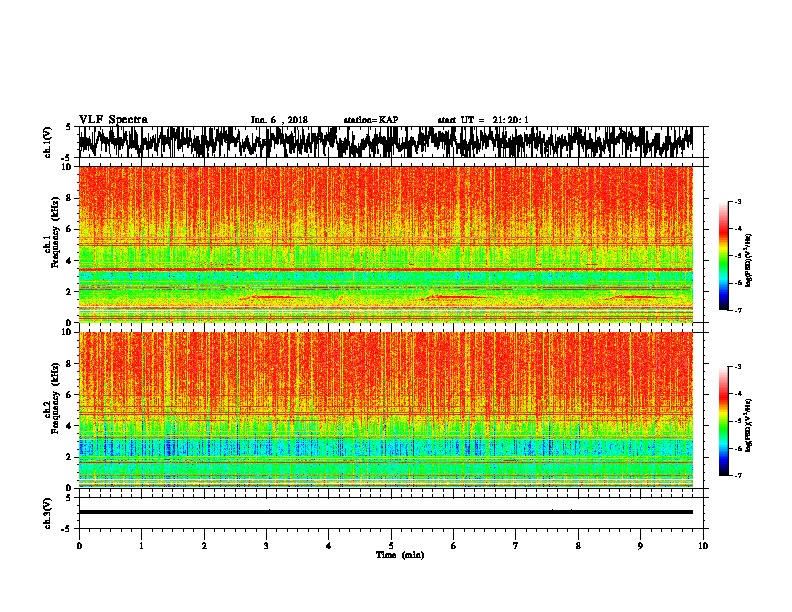This screenshot has width=792, height=612.
Task: Select the ch.1 "Frequency (kHz)" axis label
Action: tap(55, 233)
